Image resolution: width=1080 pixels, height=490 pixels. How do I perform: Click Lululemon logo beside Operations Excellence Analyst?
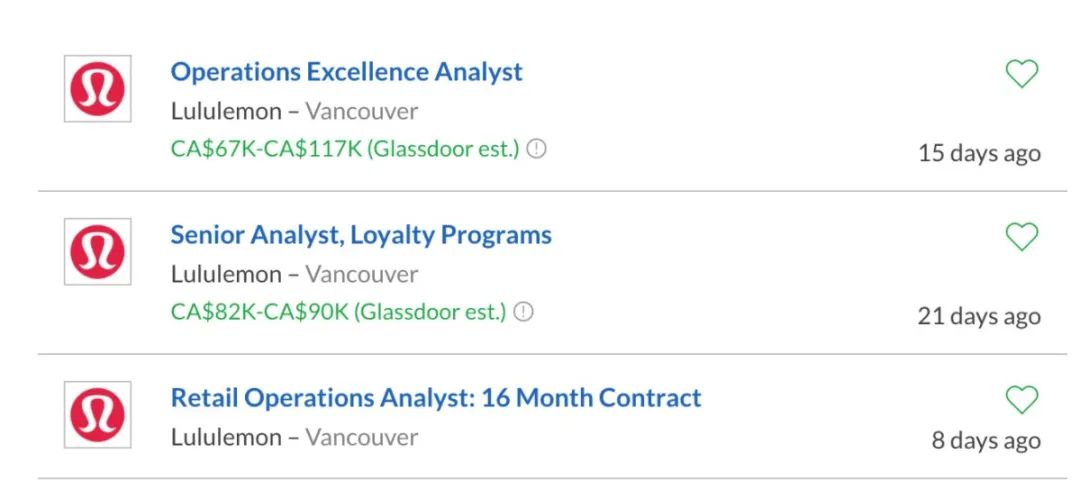click(97, 89)
